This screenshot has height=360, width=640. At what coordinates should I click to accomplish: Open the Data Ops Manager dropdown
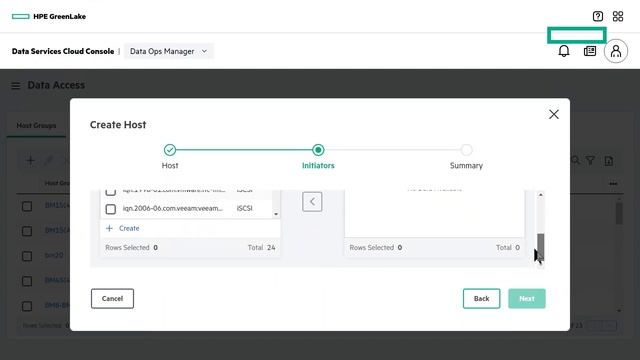[169, 51]
